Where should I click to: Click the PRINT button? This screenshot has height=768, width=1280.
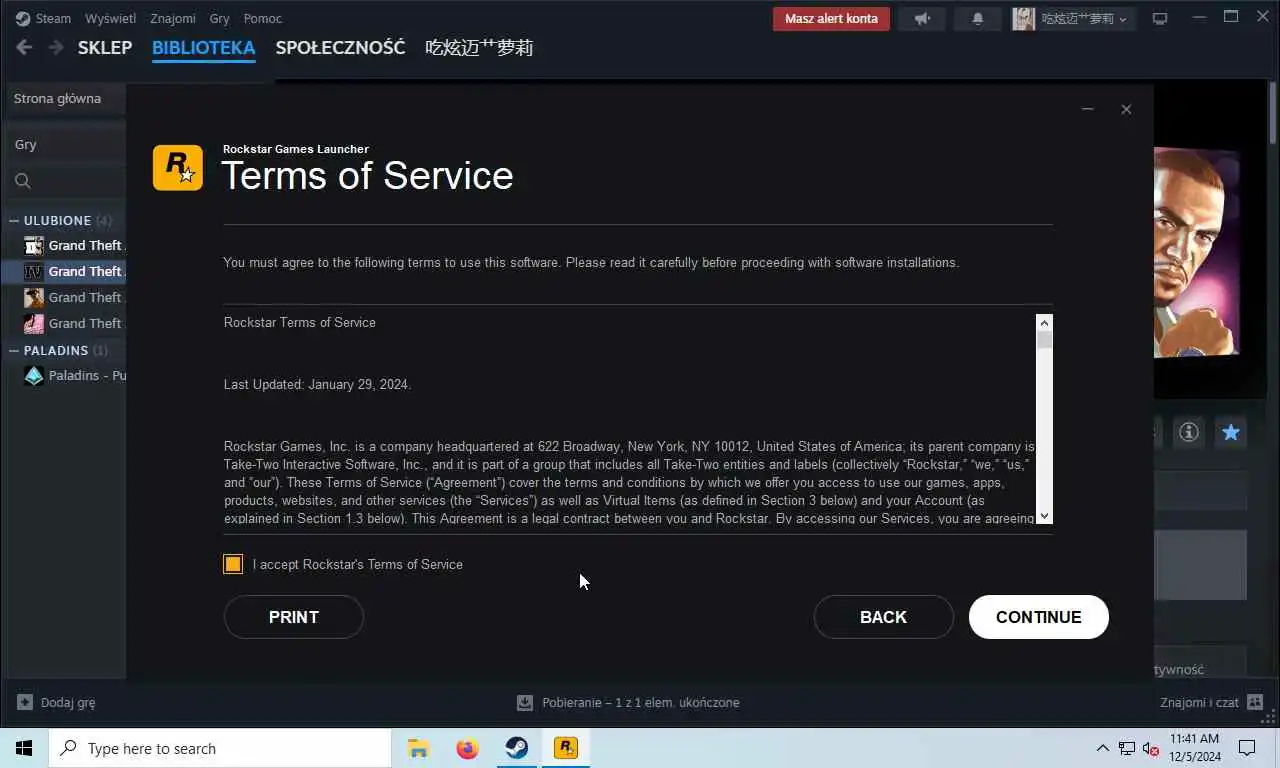(294, 617)
